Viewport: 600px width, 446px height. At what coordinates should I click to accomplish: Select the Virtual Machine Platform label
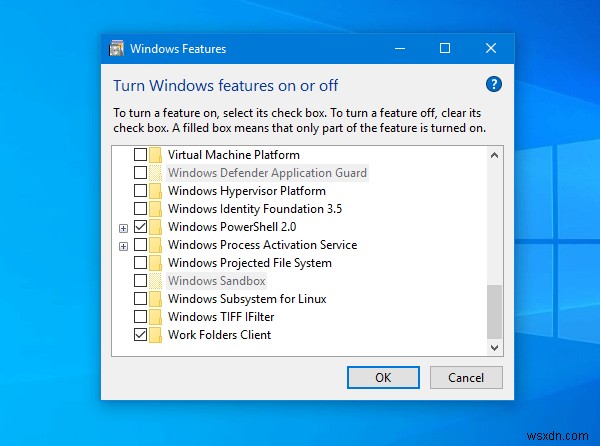[x=234, y=155]
